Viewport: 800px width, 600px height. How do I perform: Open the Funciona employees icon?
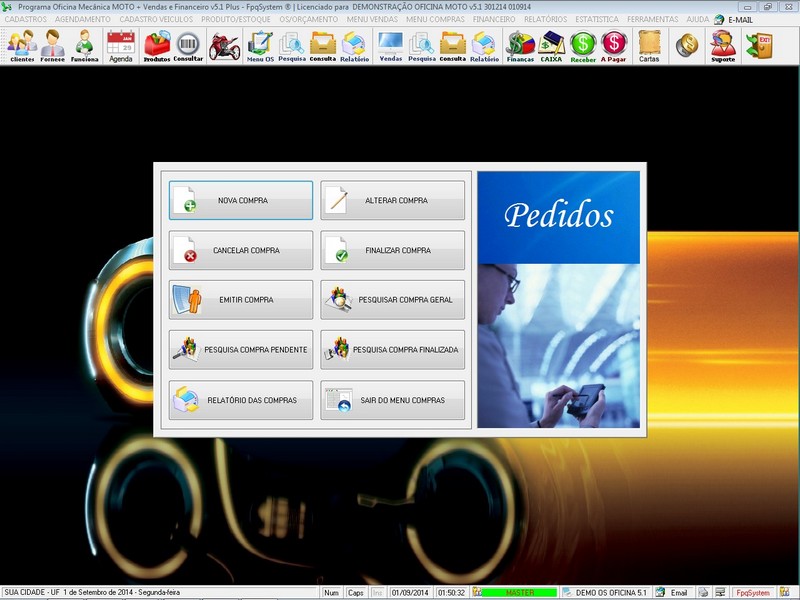[x=84, y=46]
